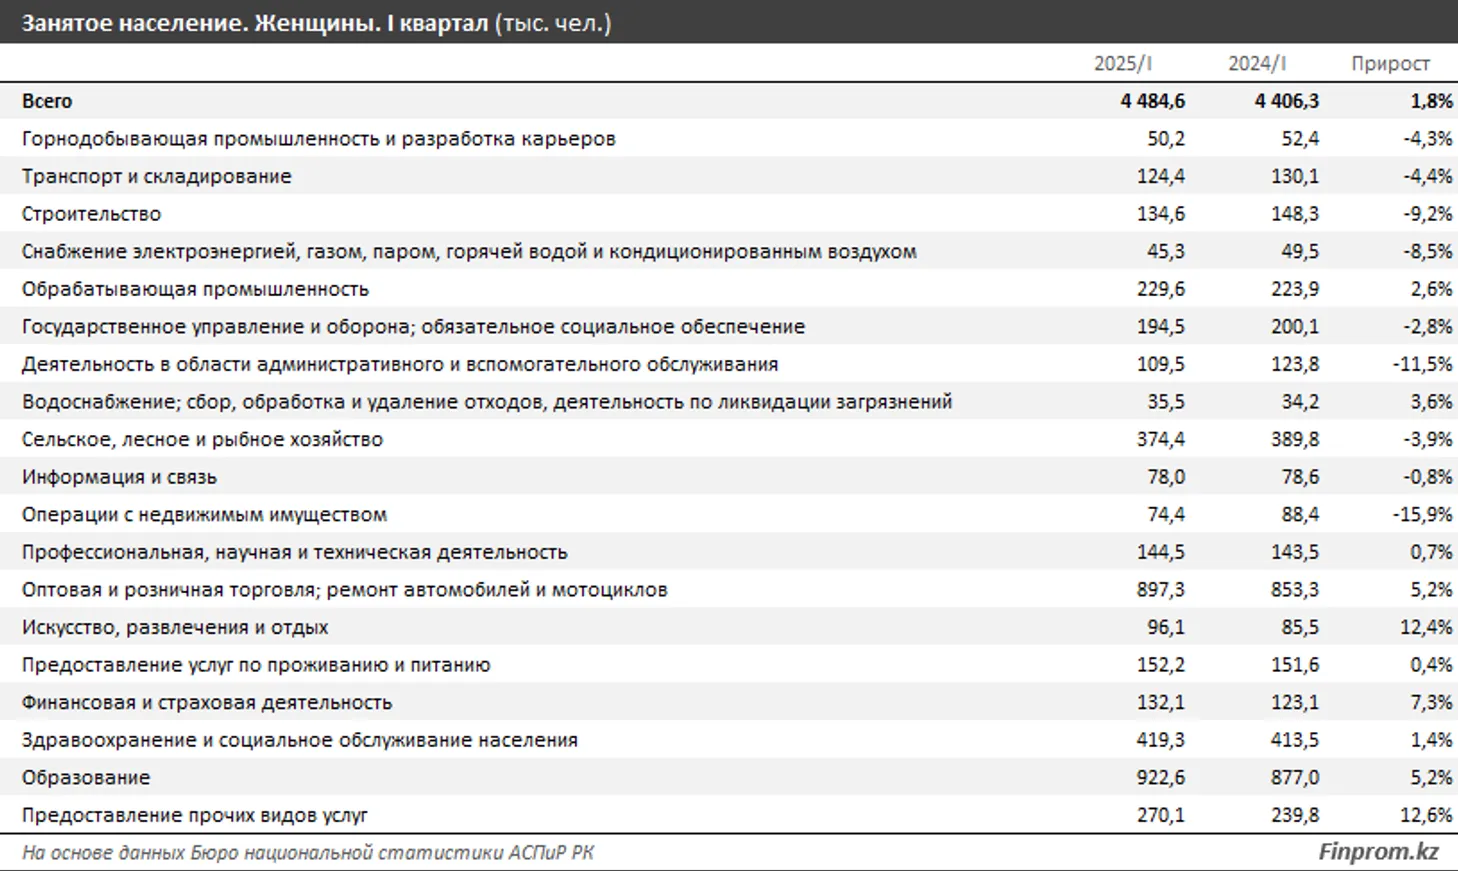
Task: Select the "Транспорт и складирование" row
Action: pos(157,176)
